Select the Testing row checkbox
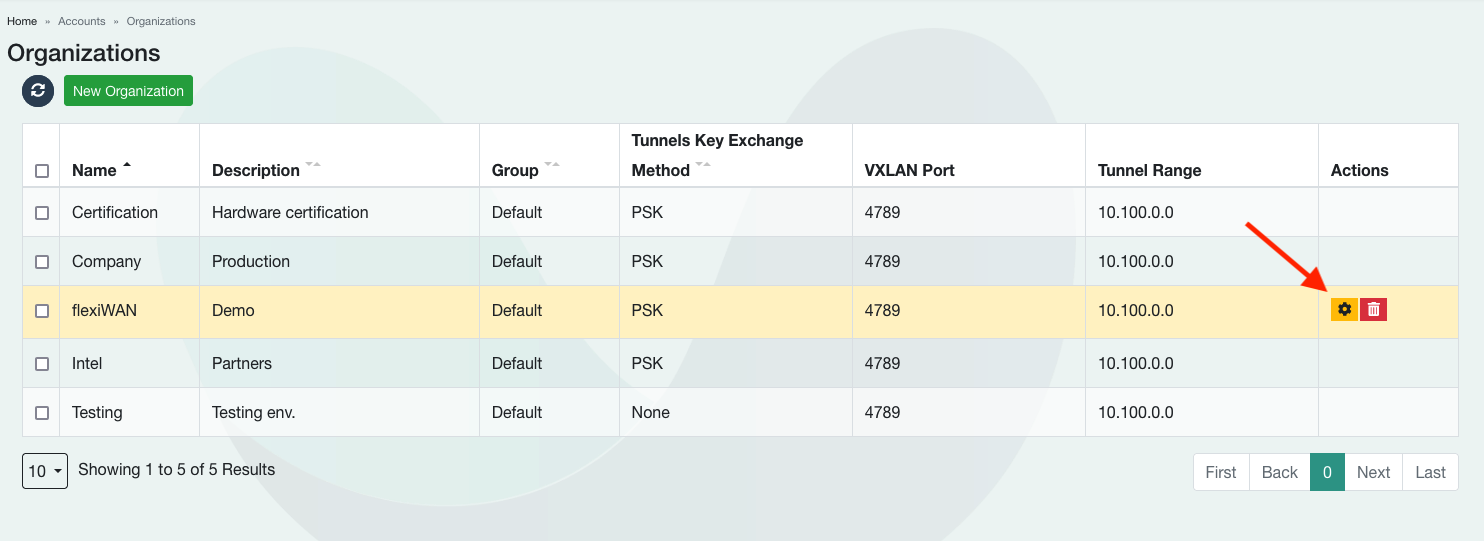1484x541 pixels. click(42, 413)
